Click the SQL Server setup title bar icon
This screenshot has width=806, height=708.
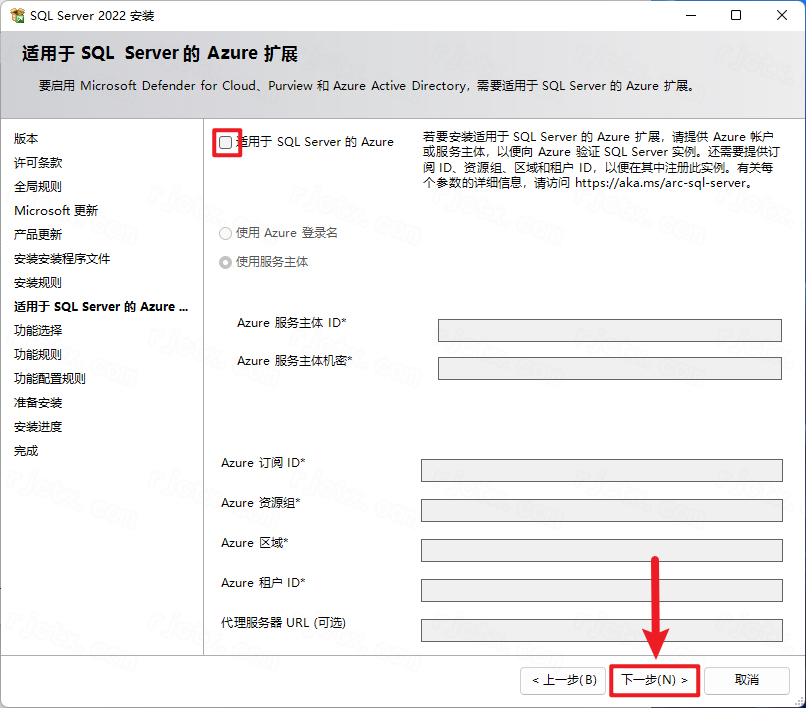coord(17,15)
